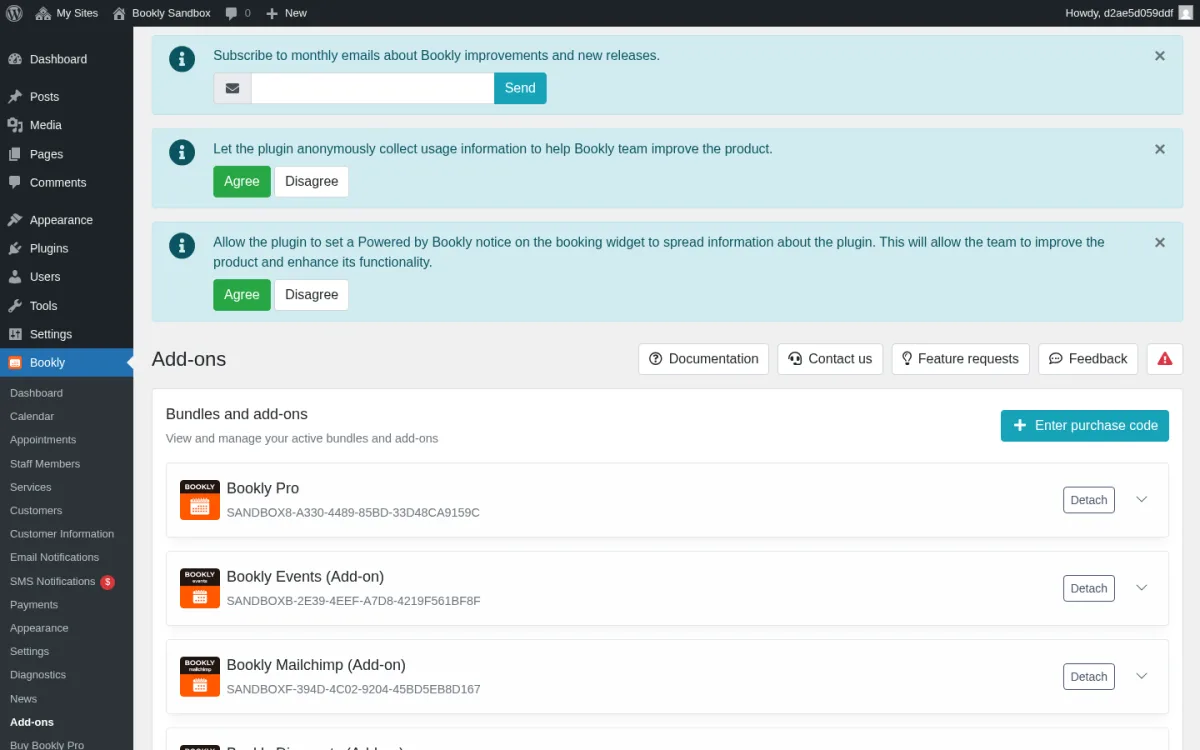The height and width of the screenshot is (750, 1200).
Task: Open the New content menu
Action: tap(286, 13)
